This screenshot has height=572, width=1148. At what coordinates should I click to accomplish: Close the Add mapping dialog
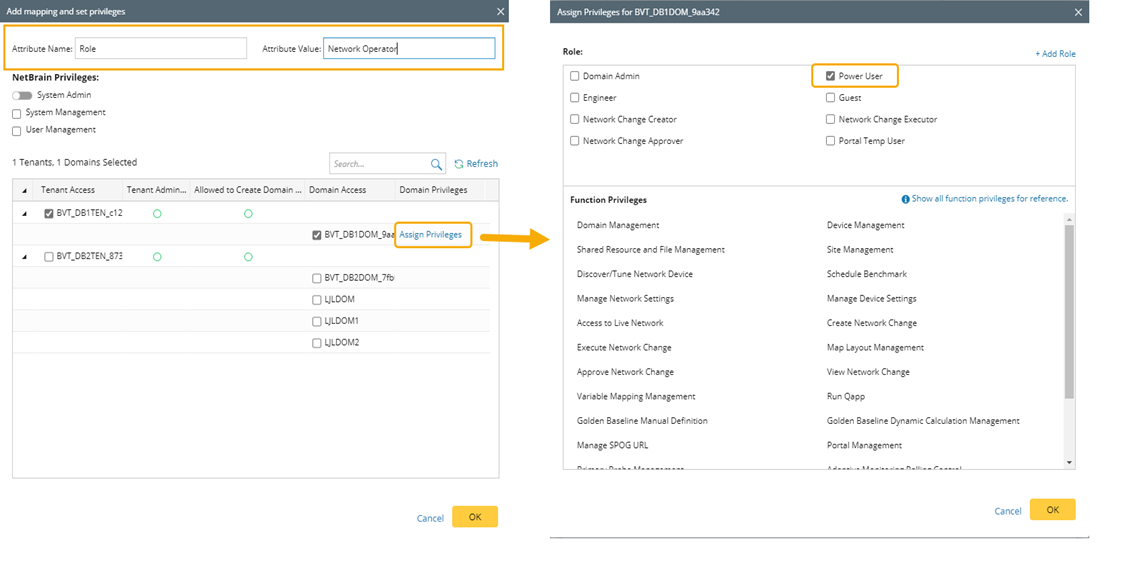pos(500,11)
